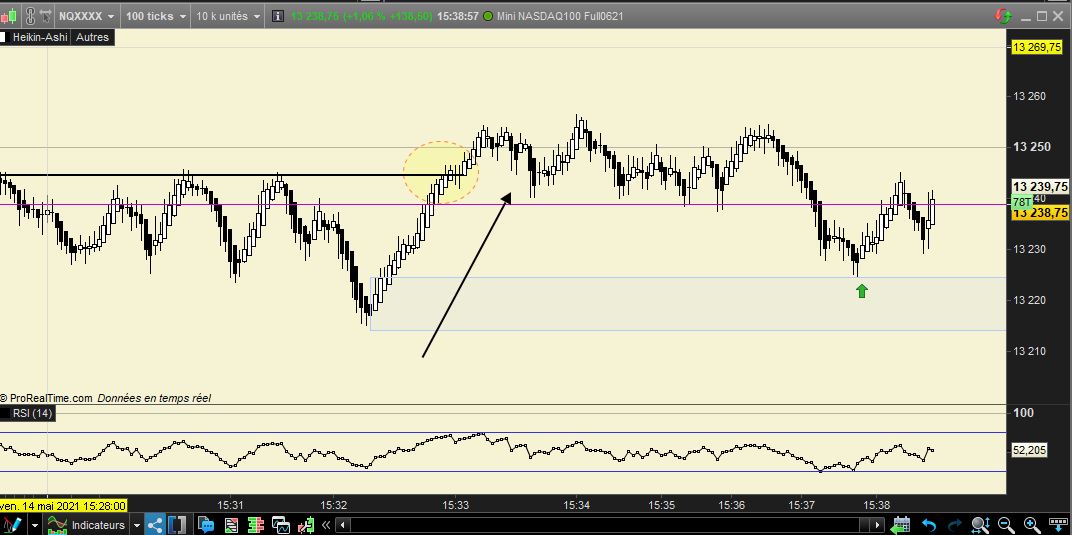This screenshot has width=1072, height=535.
Task: Minimize the chart window
Action: click(1026, 20)
